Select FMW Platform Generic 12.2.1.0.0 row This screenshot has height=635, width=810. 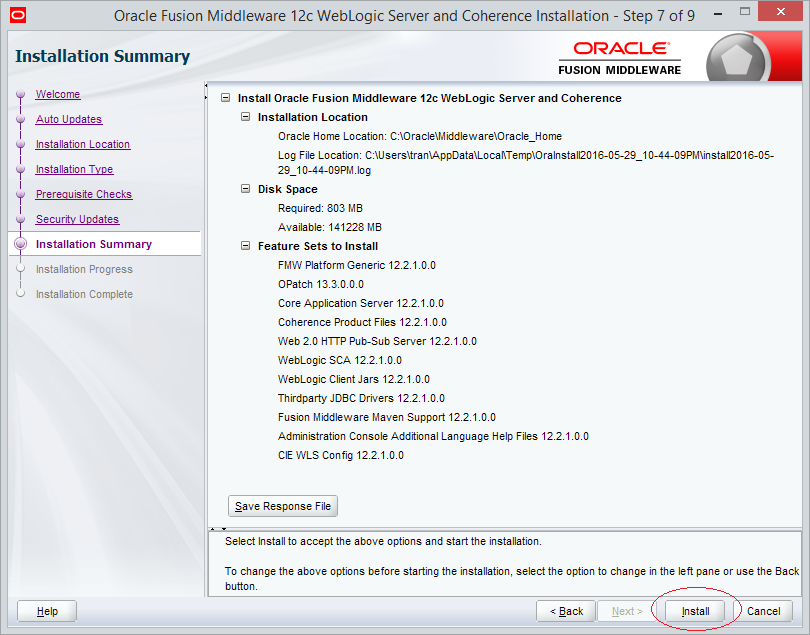coord(357,265)
